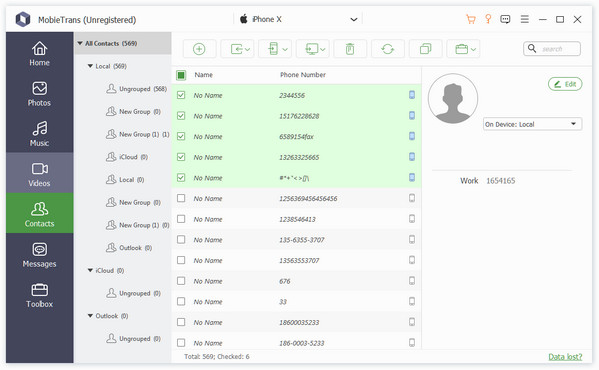Image resolution: width=599 pixels, height=370 pixels.
Task: Open the Data lost? link
Action: pos(565,357)
